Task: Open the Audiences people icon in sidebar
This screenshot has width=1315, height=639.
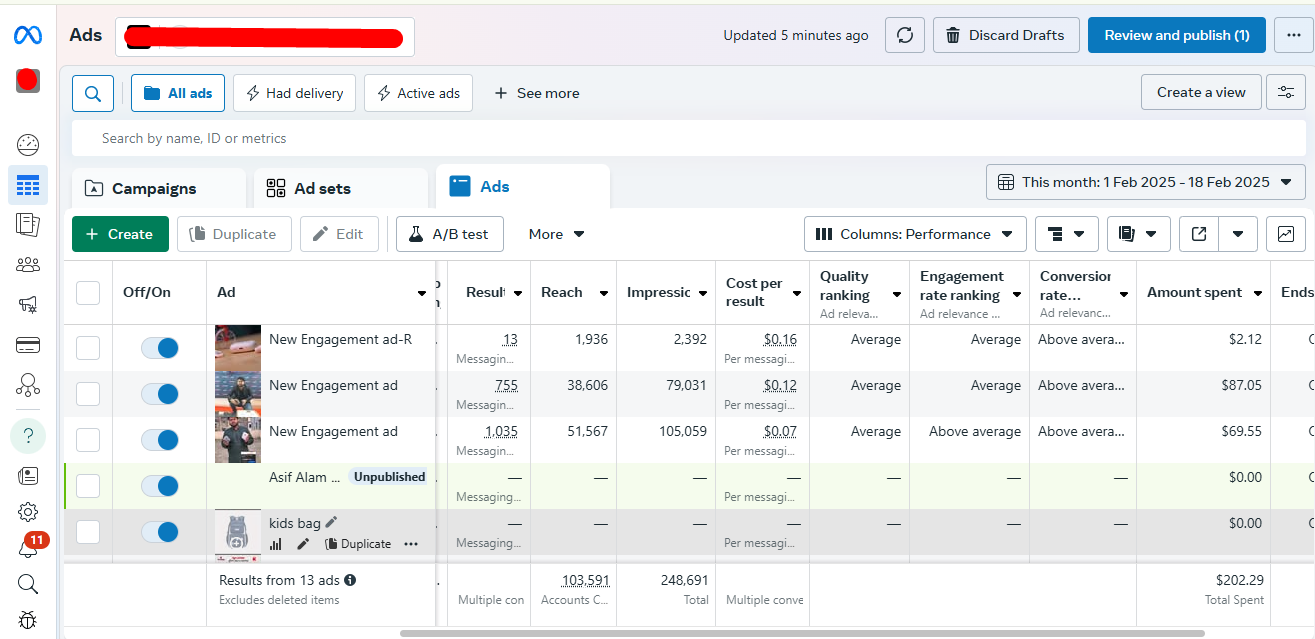Action: [28, 265]
